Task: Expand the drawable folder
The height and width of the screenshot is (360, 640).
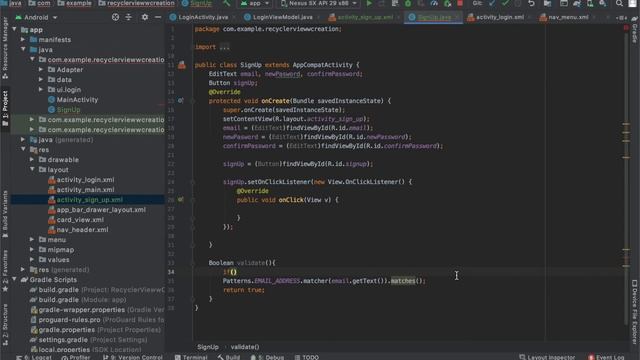Action: pyautogui.click(x=32, y=160)
